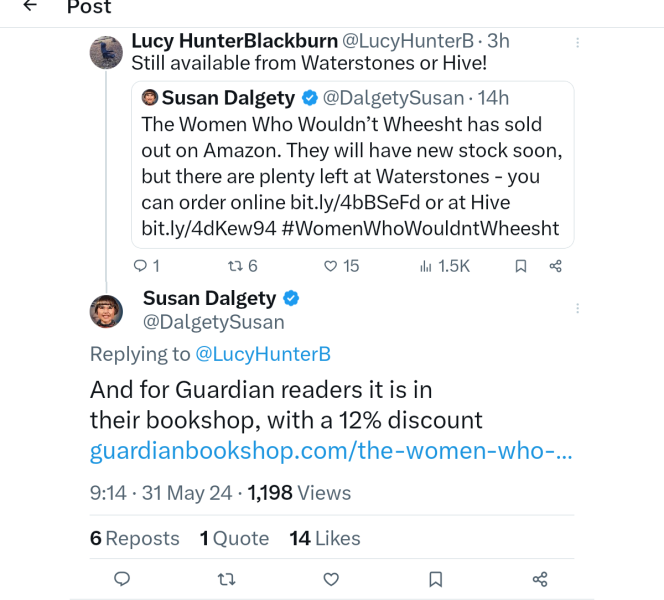The image size is (664, 600).
Task: Share Lucy HunterBlackburn's post
Action: click(x=556, y=266)
